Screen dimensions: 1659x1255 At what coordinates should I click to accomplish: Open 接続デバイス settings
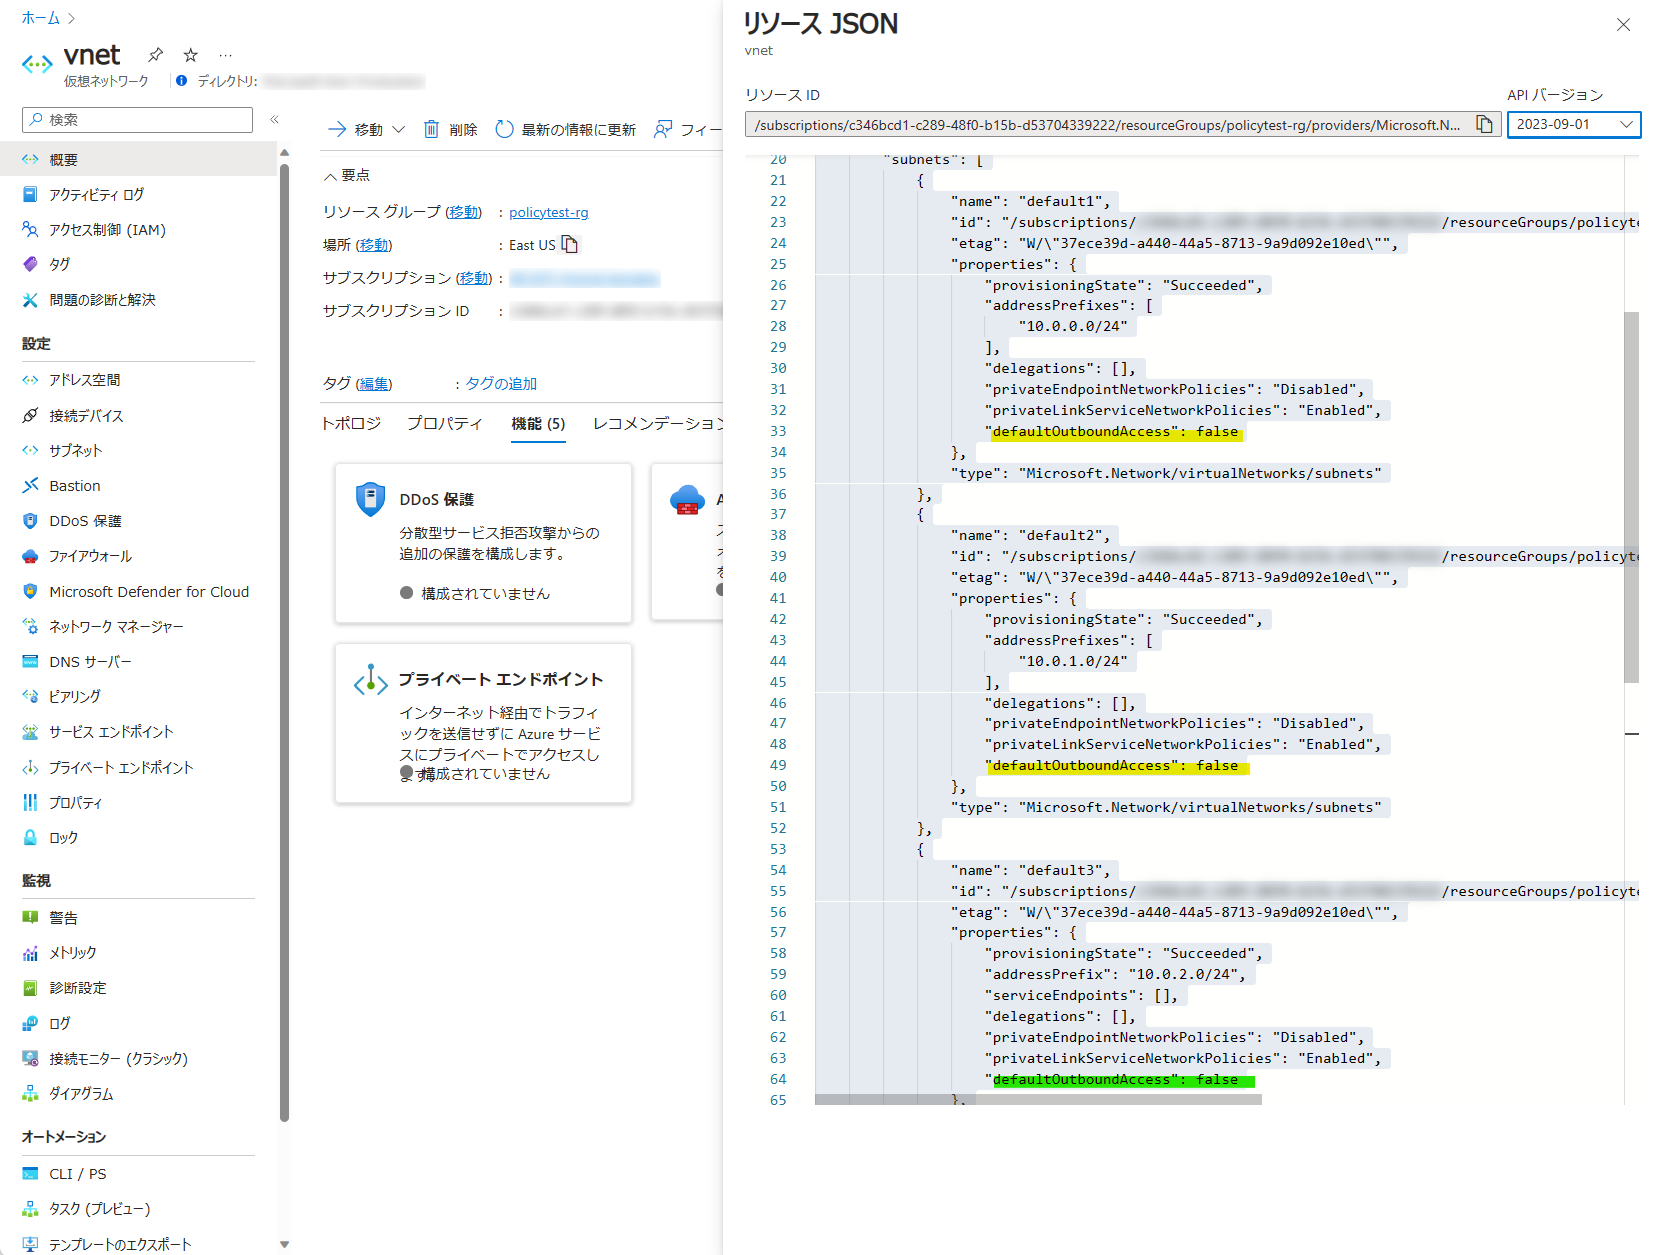pyautogui.click(x=86, y=416)
